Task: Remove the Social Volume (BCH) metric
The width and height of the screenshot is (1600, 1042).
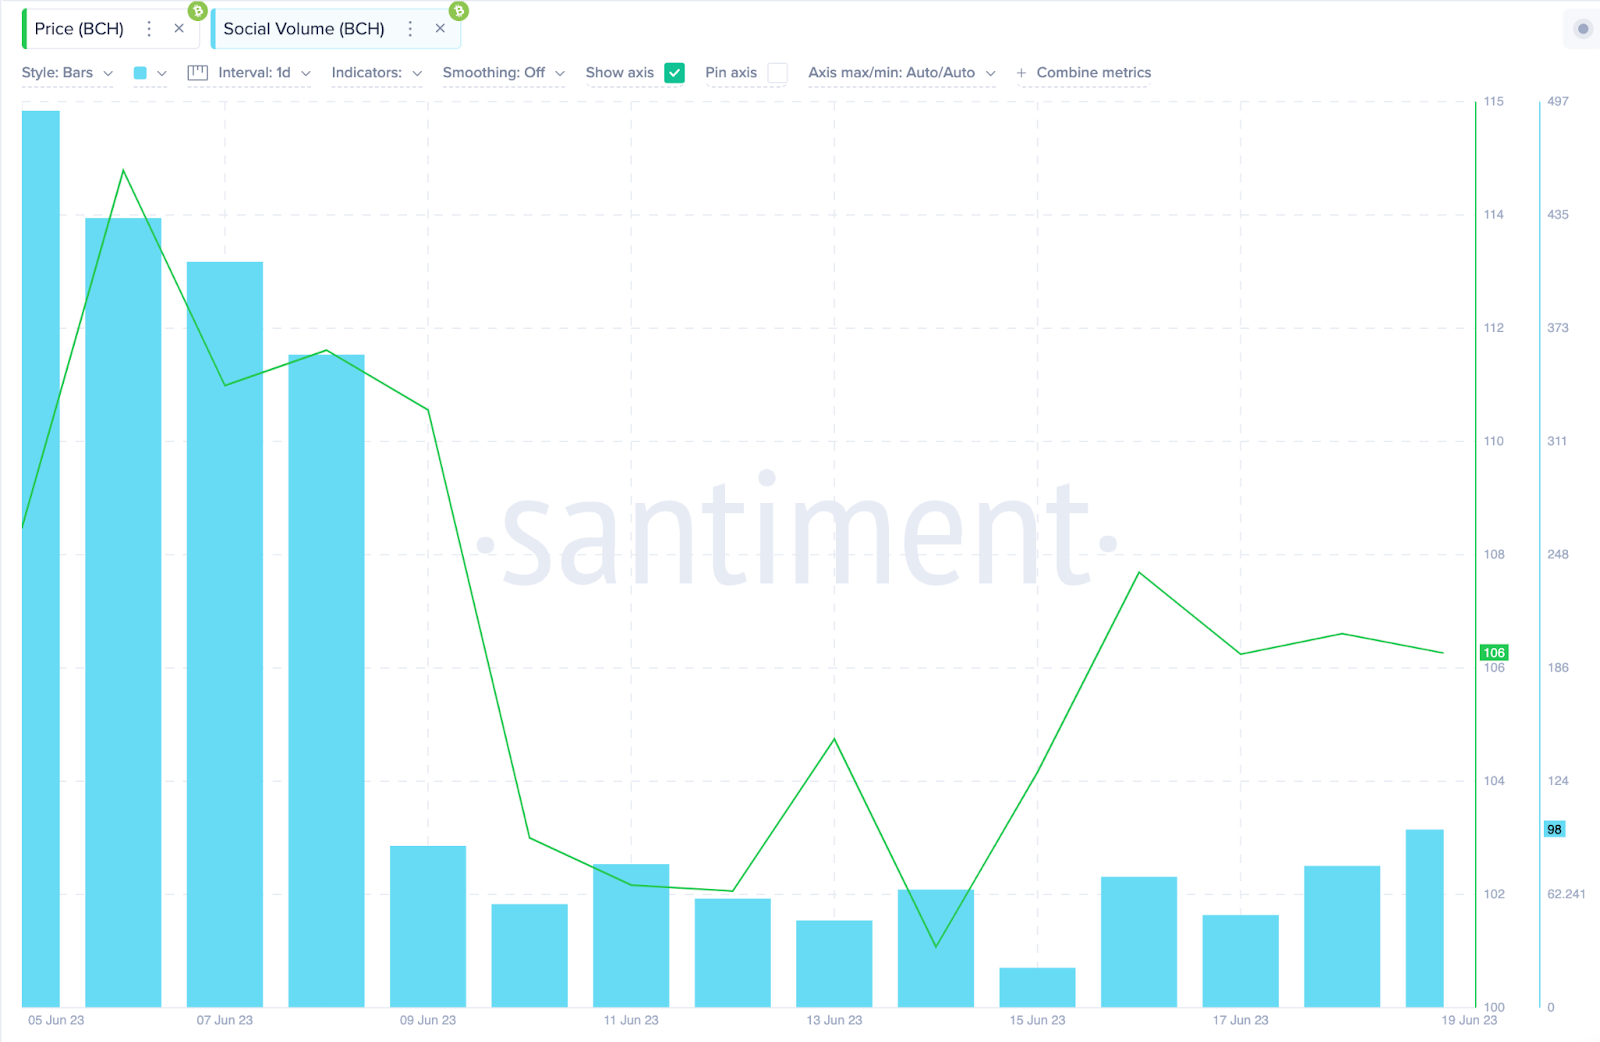Action: click(x=440, y=29)
